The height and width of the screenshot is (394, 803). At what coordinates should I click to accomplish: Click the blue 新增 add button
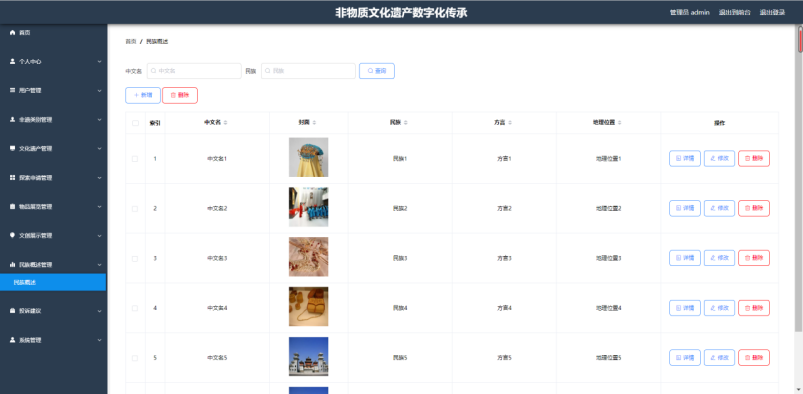[x=143, y=95]
